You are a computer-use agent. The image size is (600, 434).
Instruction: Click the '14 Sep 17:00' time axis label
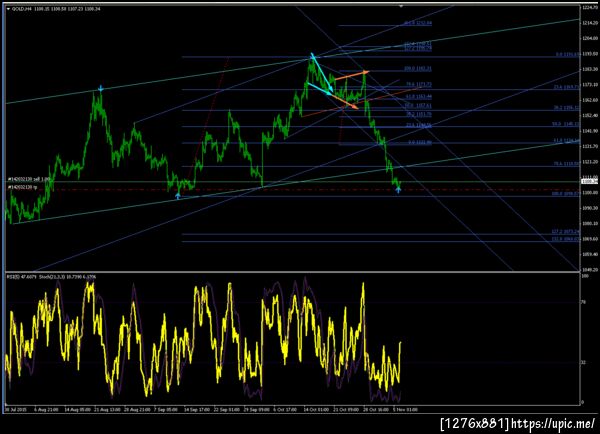pyautogui.click(x=197, y=410)
